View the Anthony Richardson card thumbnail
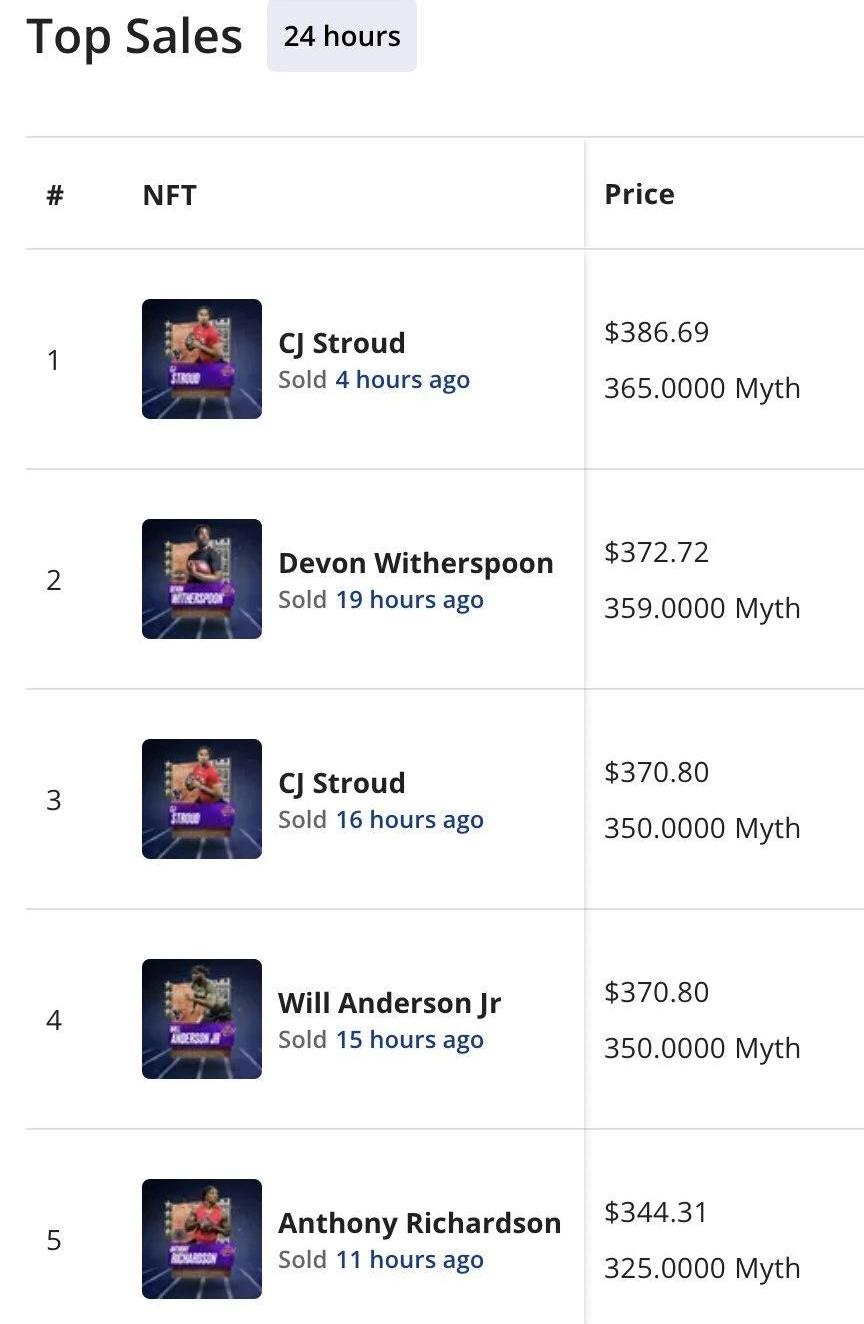The width and height of the screenshot is (864, 1324). (x=202, y=1239)
